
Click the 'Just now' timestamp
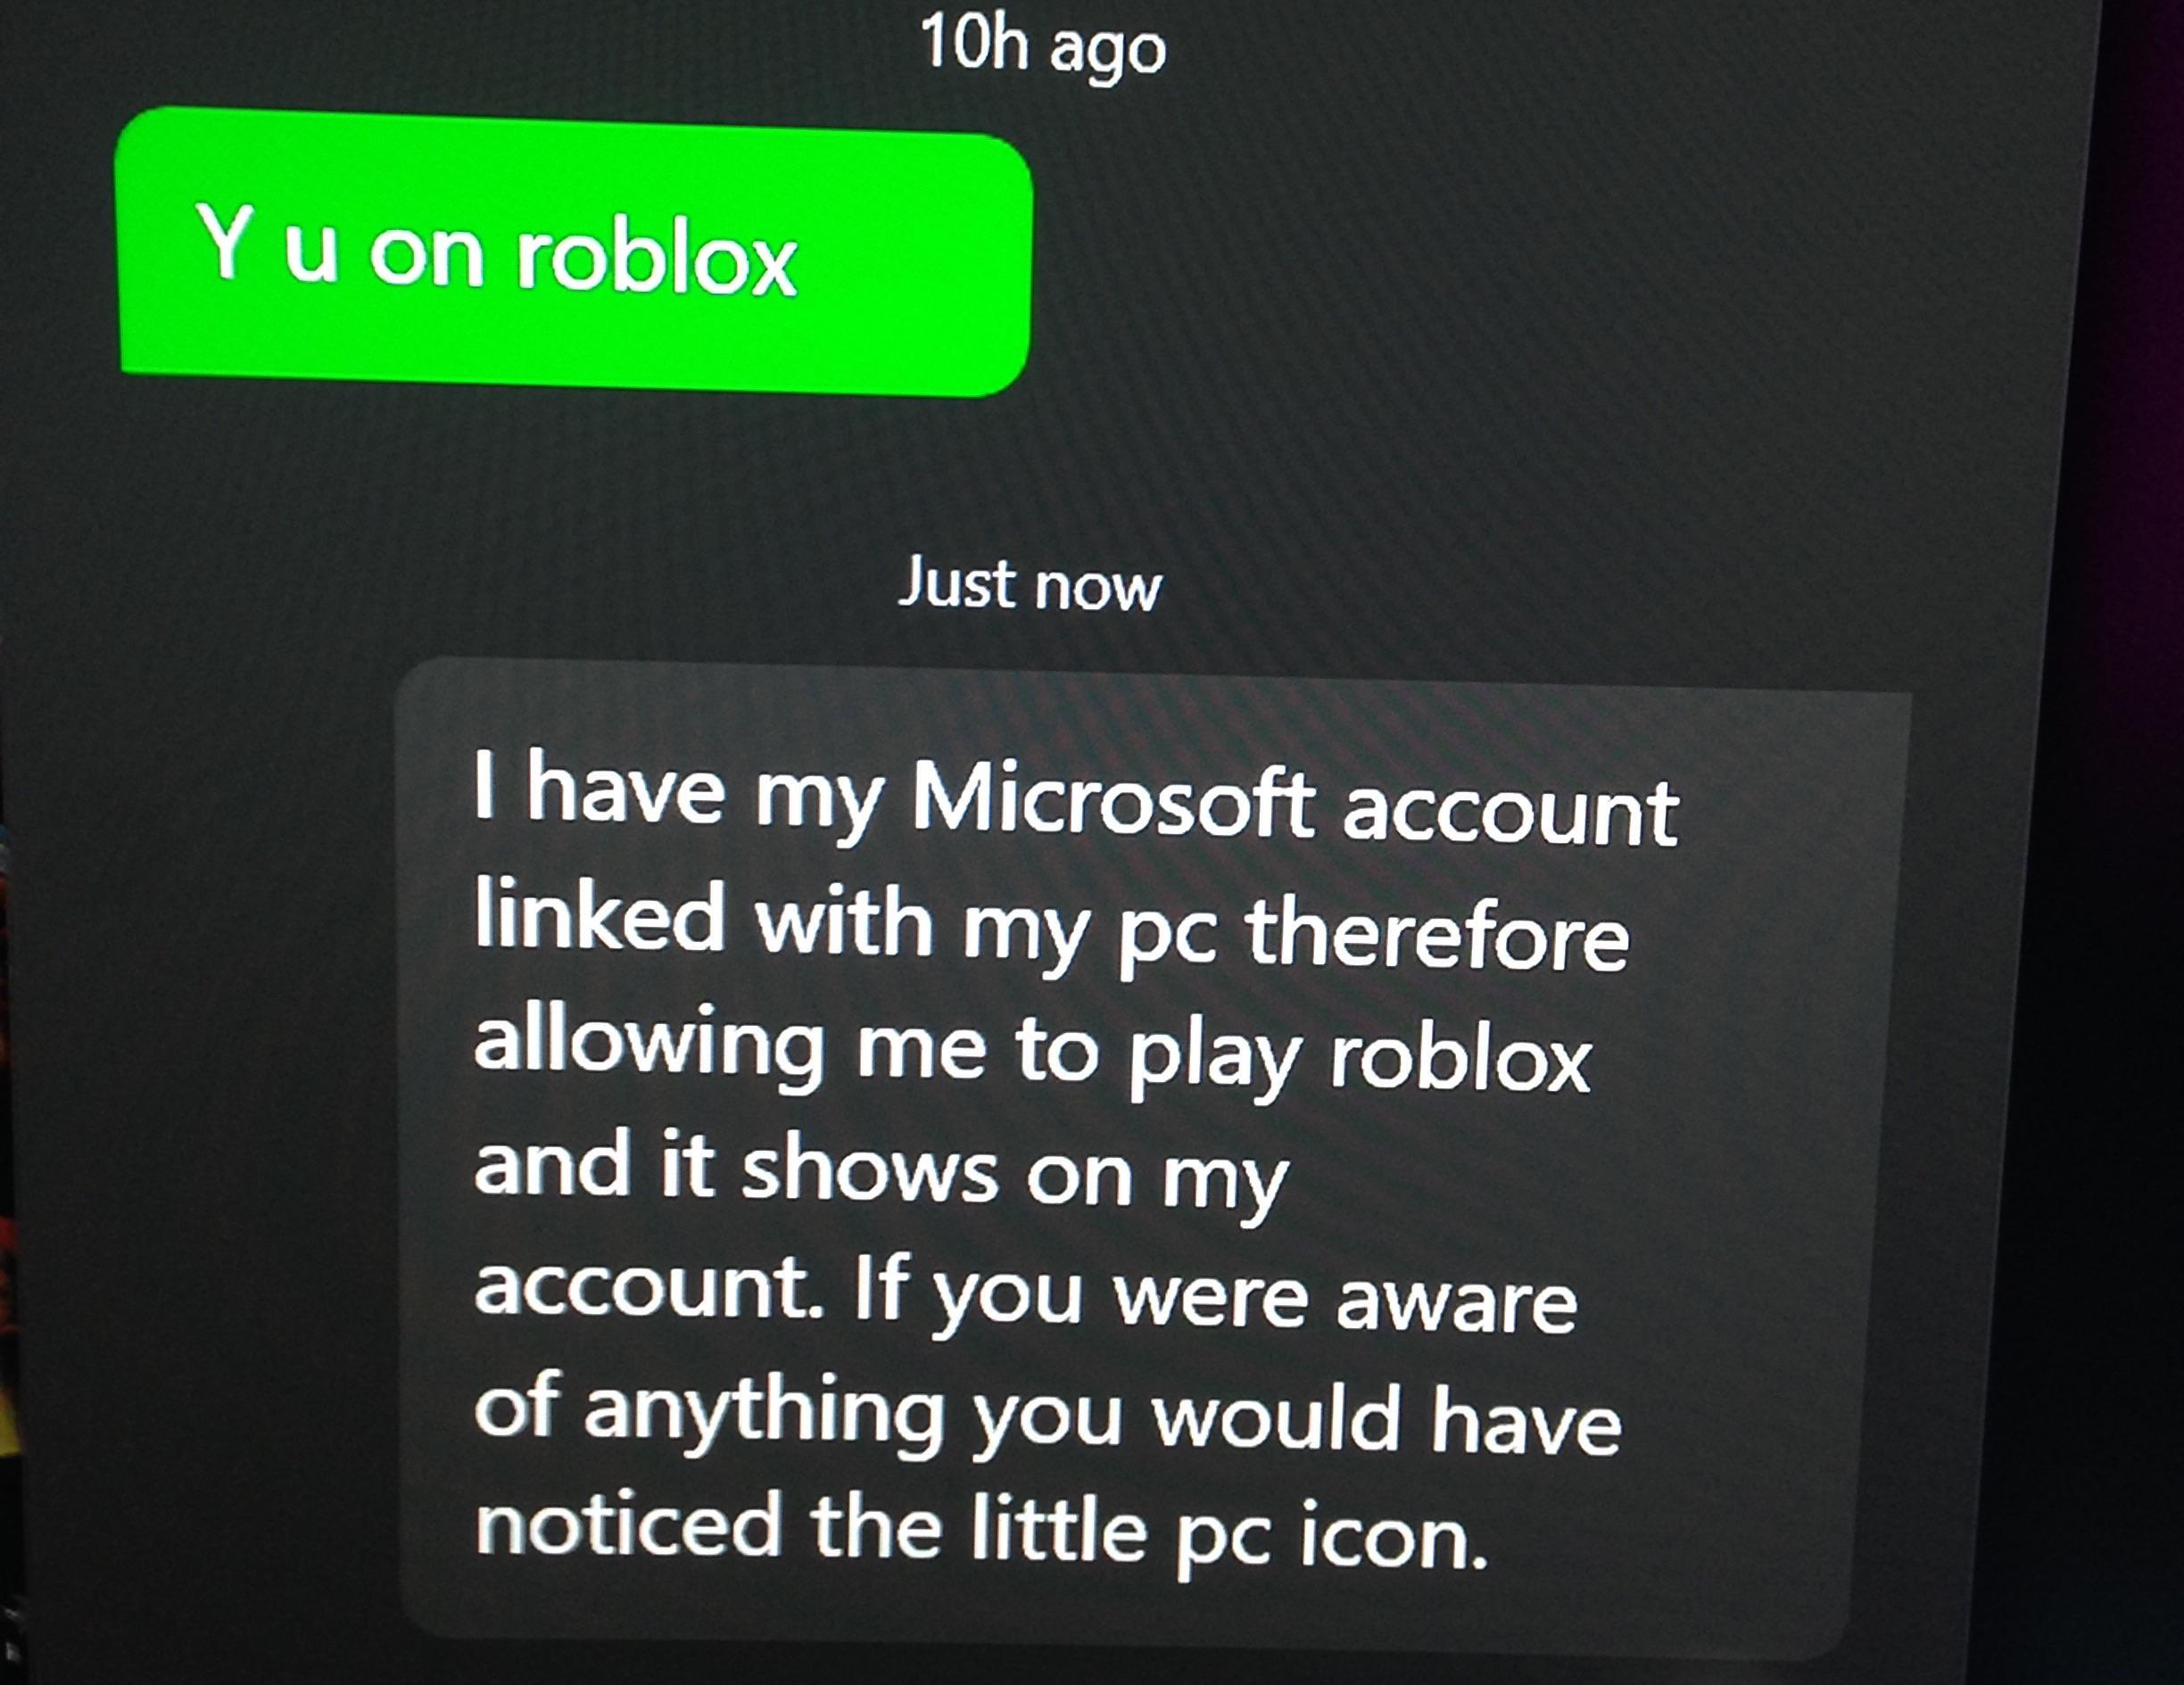coord(1030,584)
